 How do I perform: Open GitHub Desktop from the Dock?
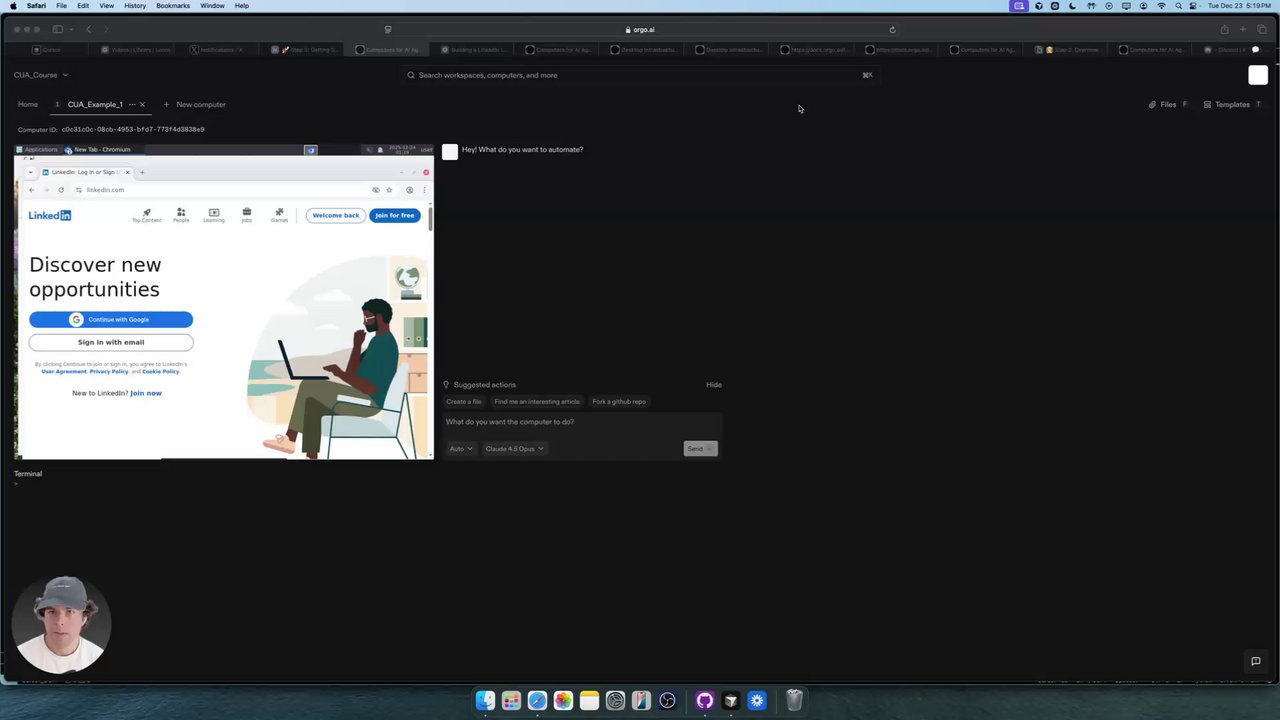pyautogui.click(x=705, y=701)
